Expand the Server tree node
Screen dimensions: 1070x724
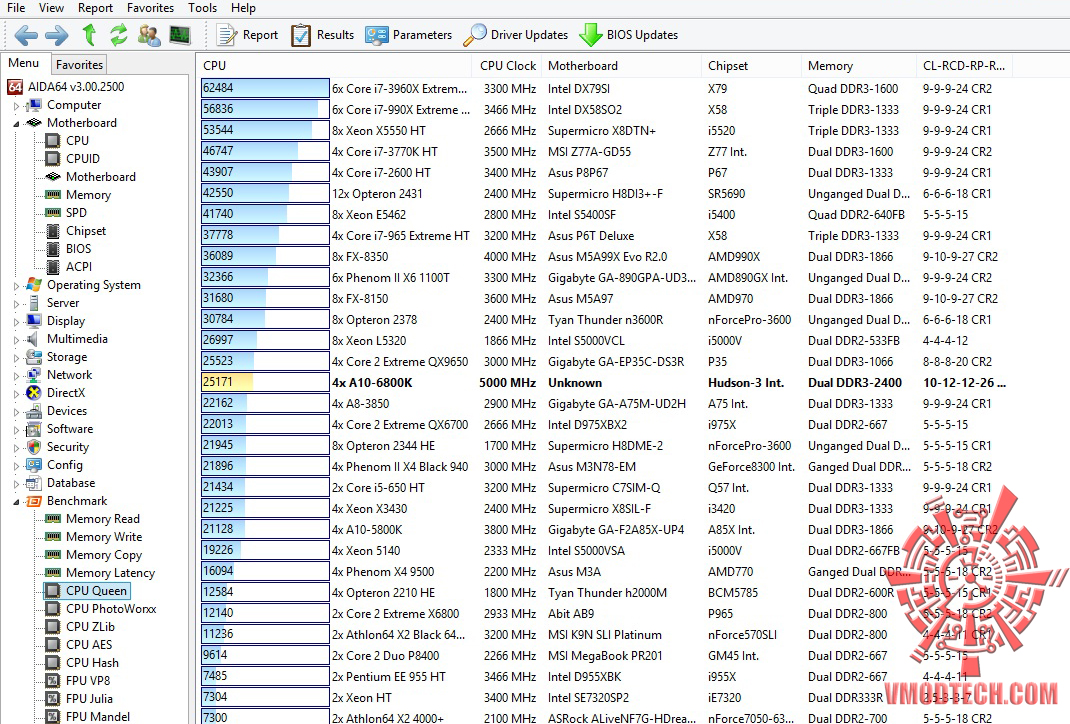(16, 304)
